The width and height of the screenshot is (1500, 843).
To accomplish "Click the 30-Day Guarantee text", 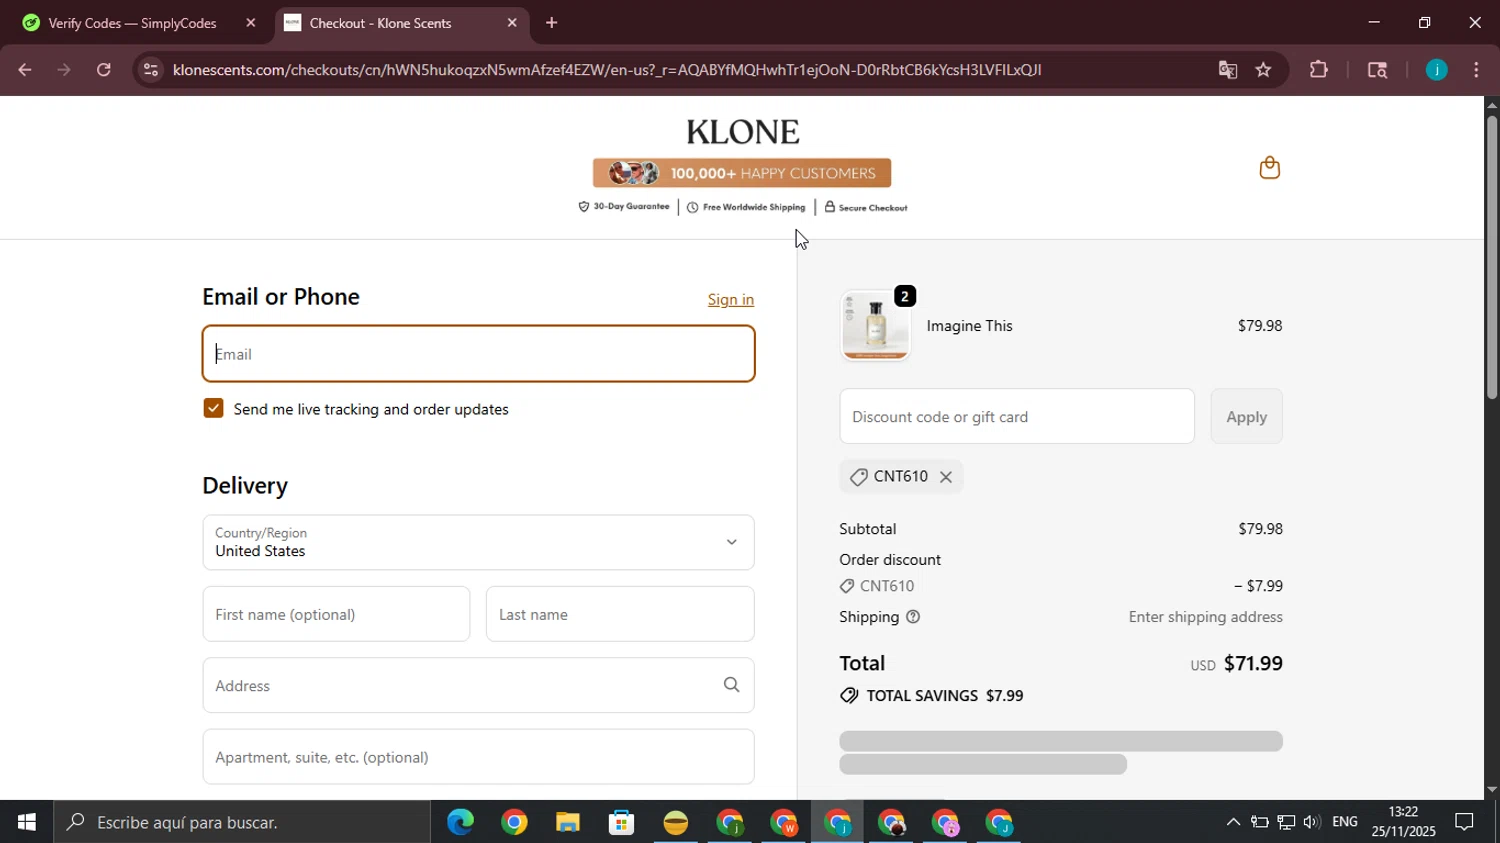I will (x=631, y=207).
